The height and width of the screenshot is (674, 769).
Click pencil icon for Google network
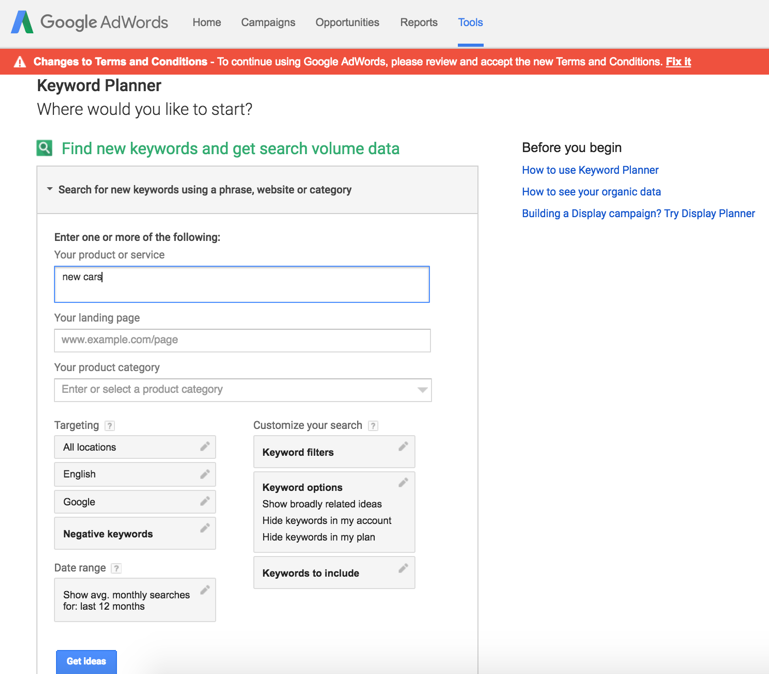coord(205,501)
